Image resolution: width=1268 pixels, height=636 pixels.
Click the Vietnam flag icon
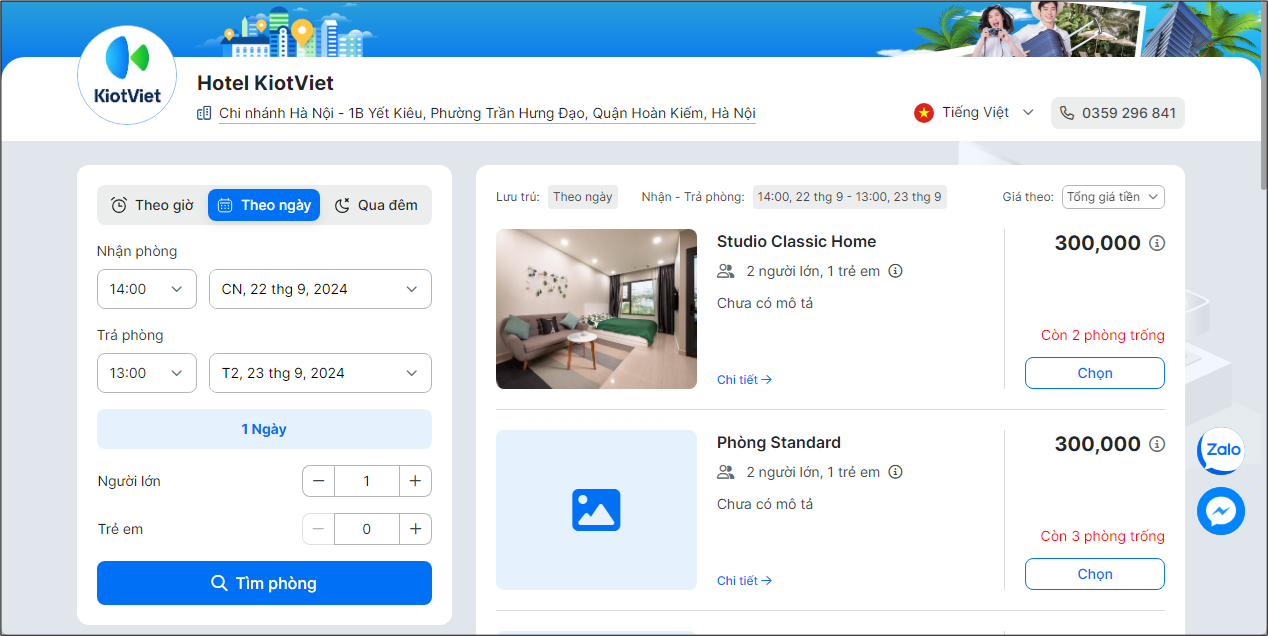pyautogui.click(x=923, y=113)
